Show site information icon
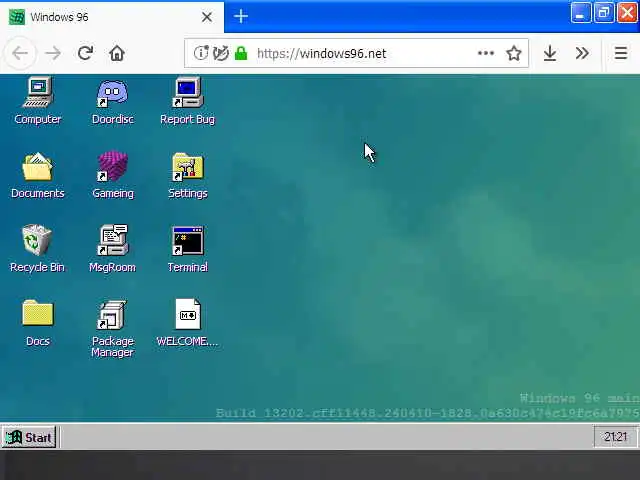Screen dimensions: 640x480 tap(201, 53)
